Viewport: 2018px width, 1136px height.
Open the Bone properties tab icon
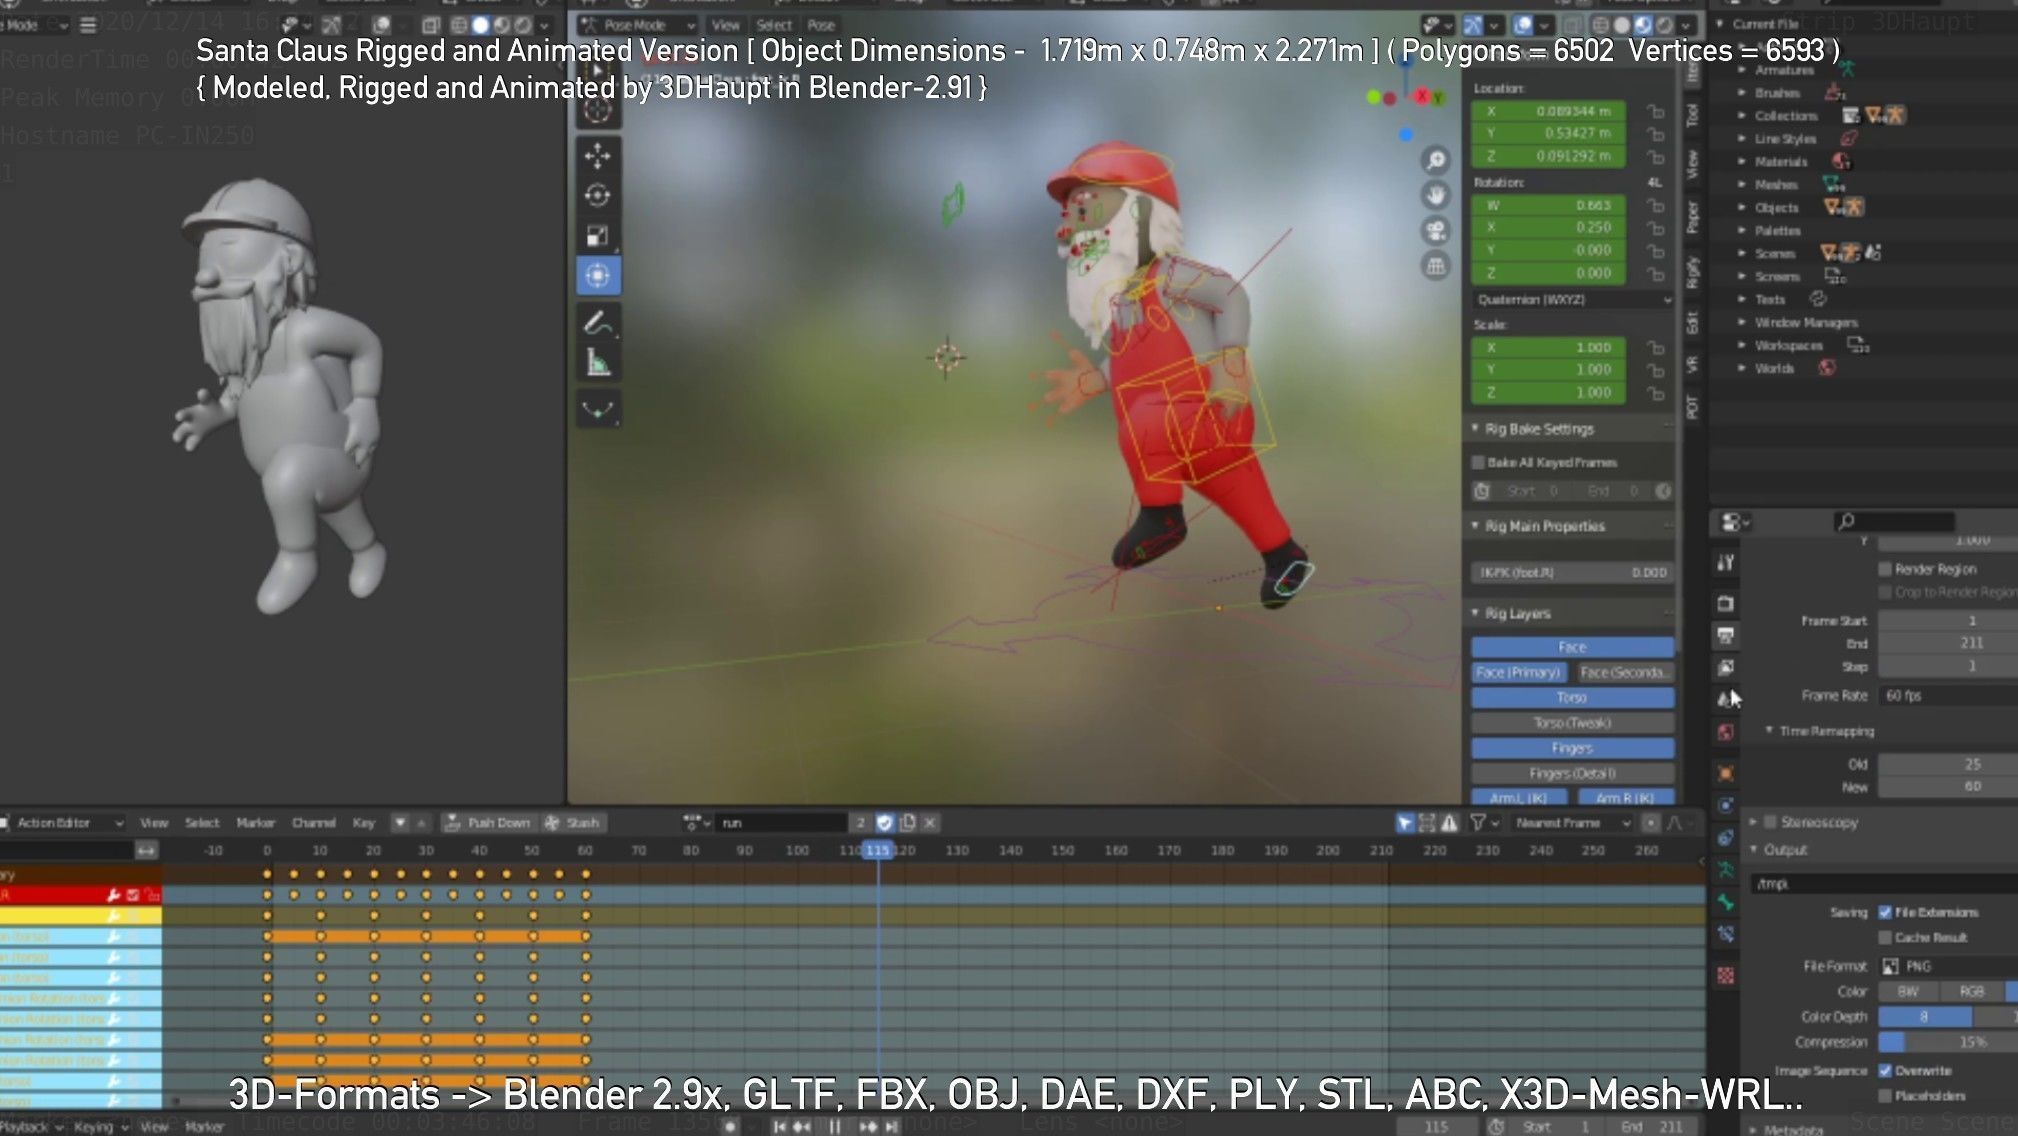click(1726, 902)
